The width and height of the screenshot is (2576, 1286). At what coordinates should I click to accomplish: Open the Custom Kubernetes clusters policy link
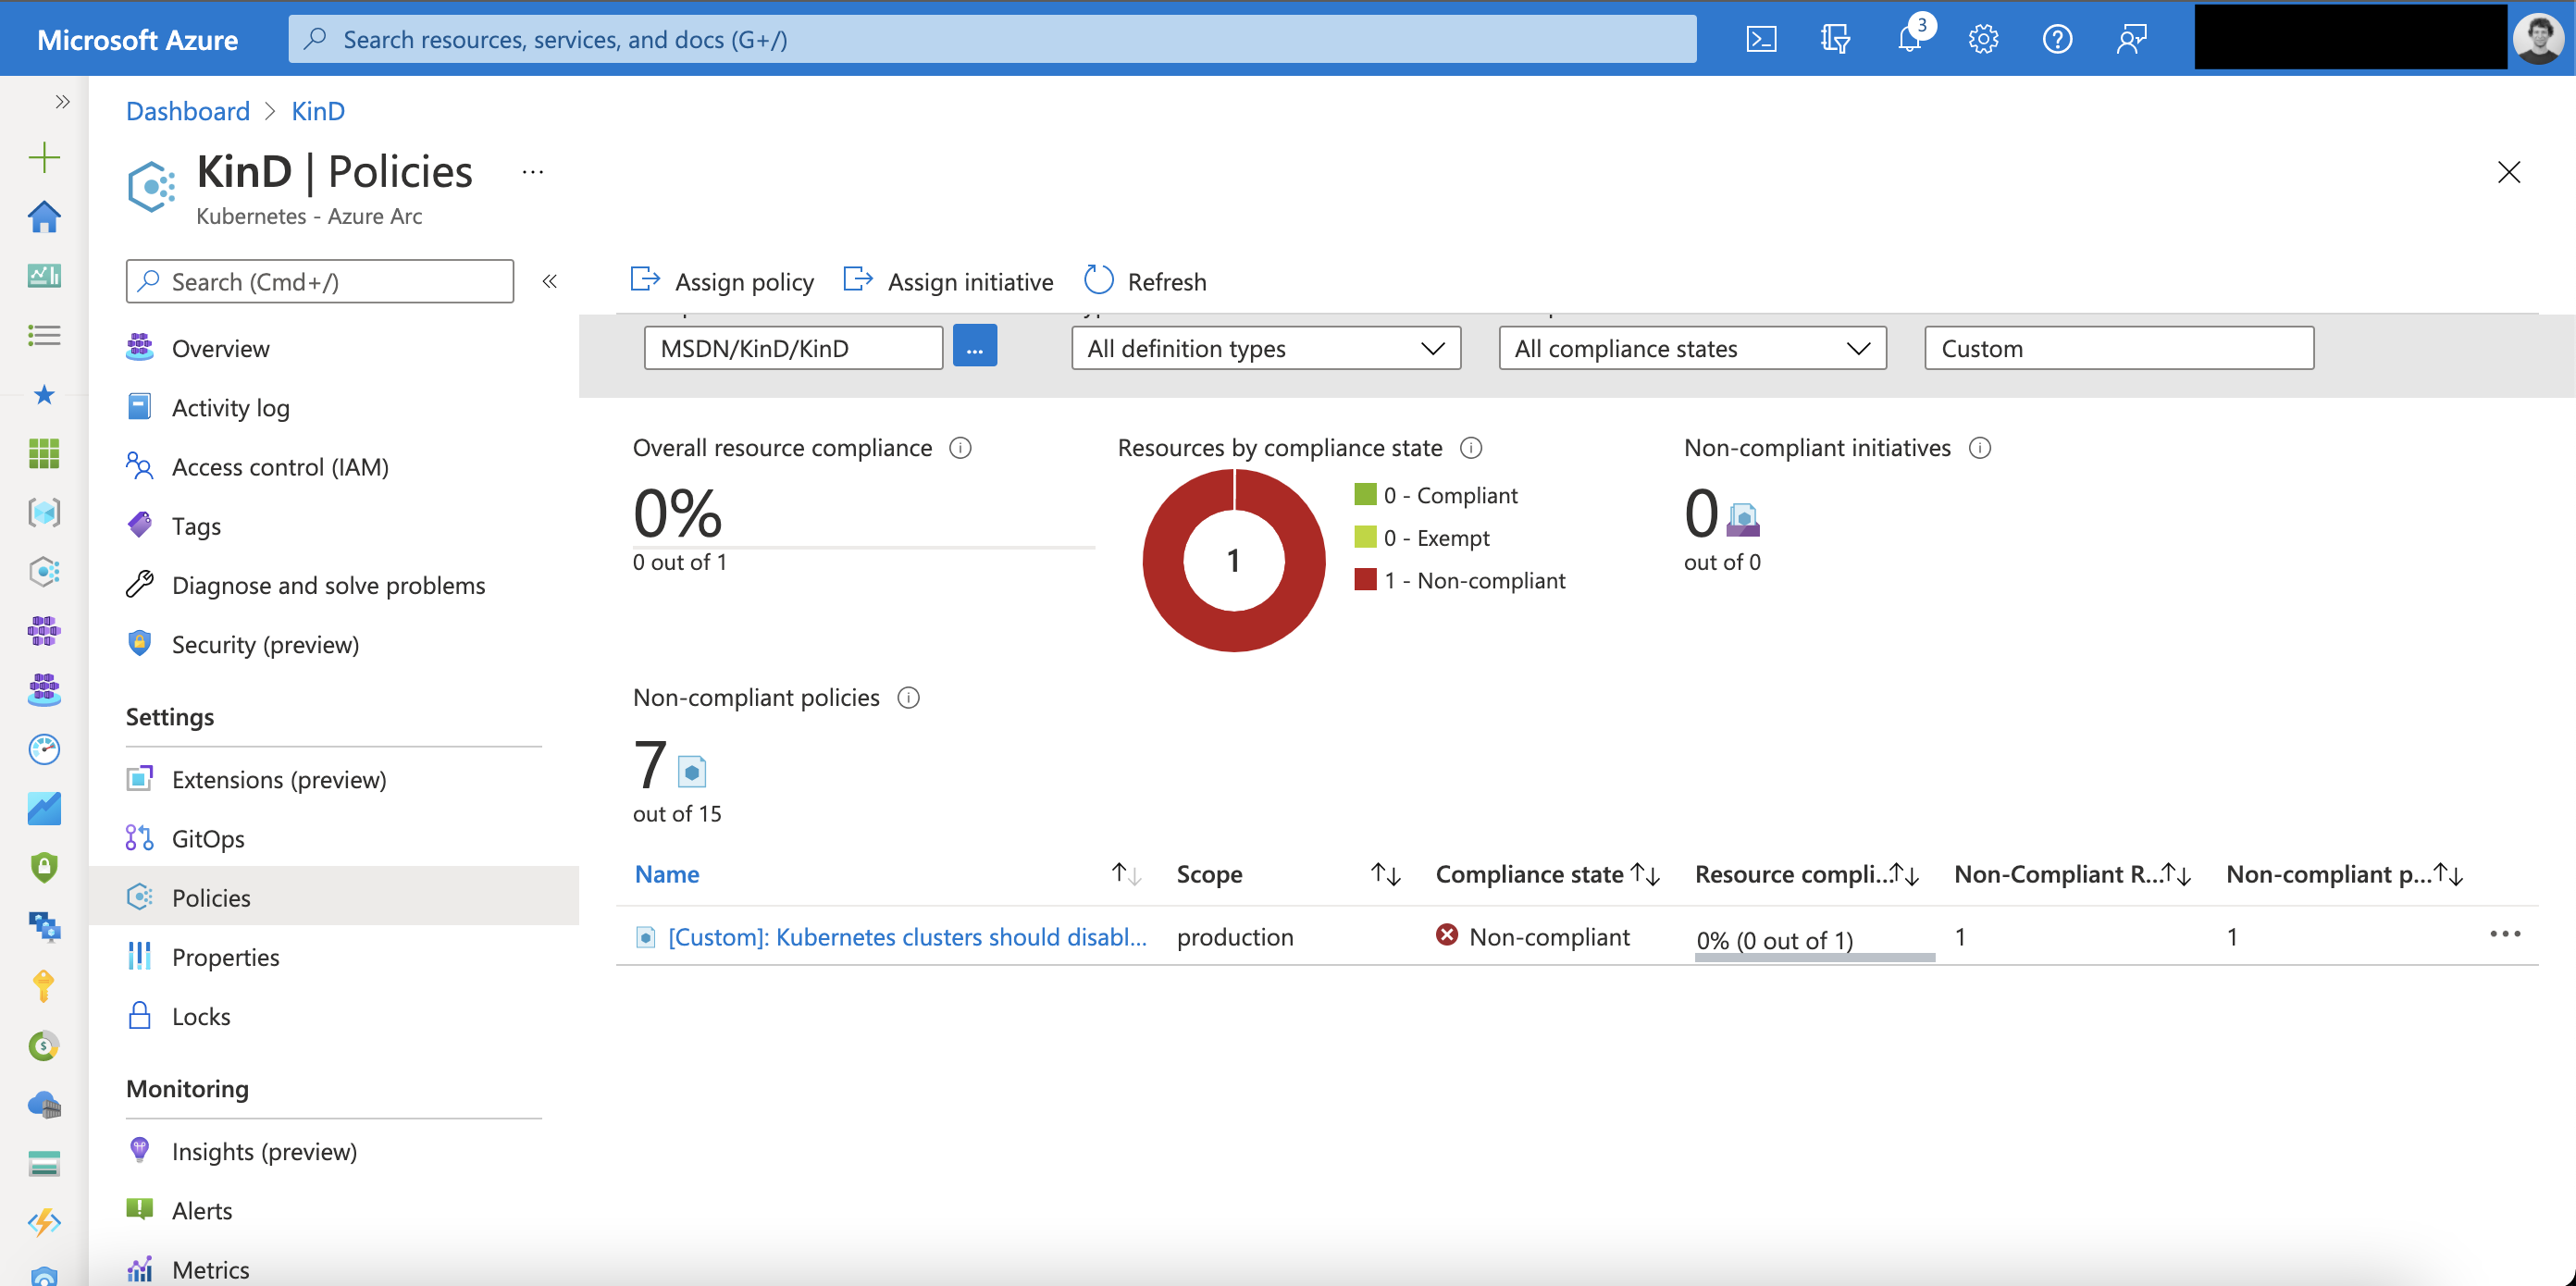[906, 937]
